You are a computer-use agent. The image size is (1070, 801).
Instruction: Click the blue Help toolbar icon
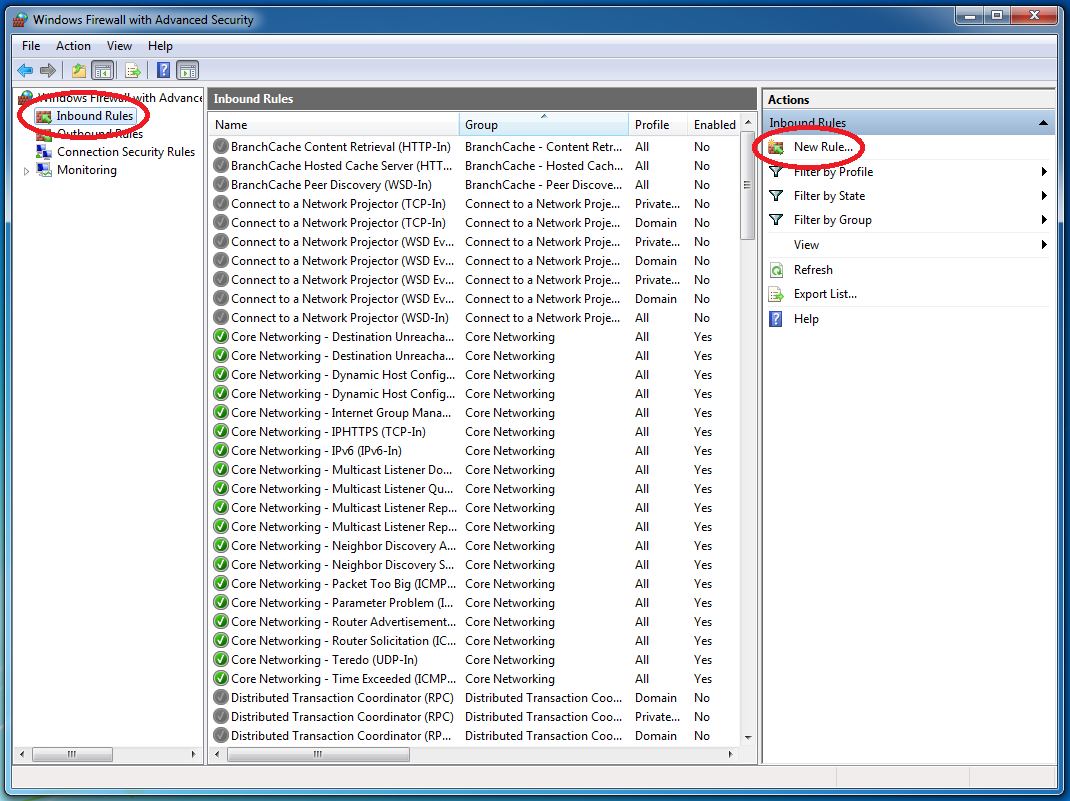[164, 70]
